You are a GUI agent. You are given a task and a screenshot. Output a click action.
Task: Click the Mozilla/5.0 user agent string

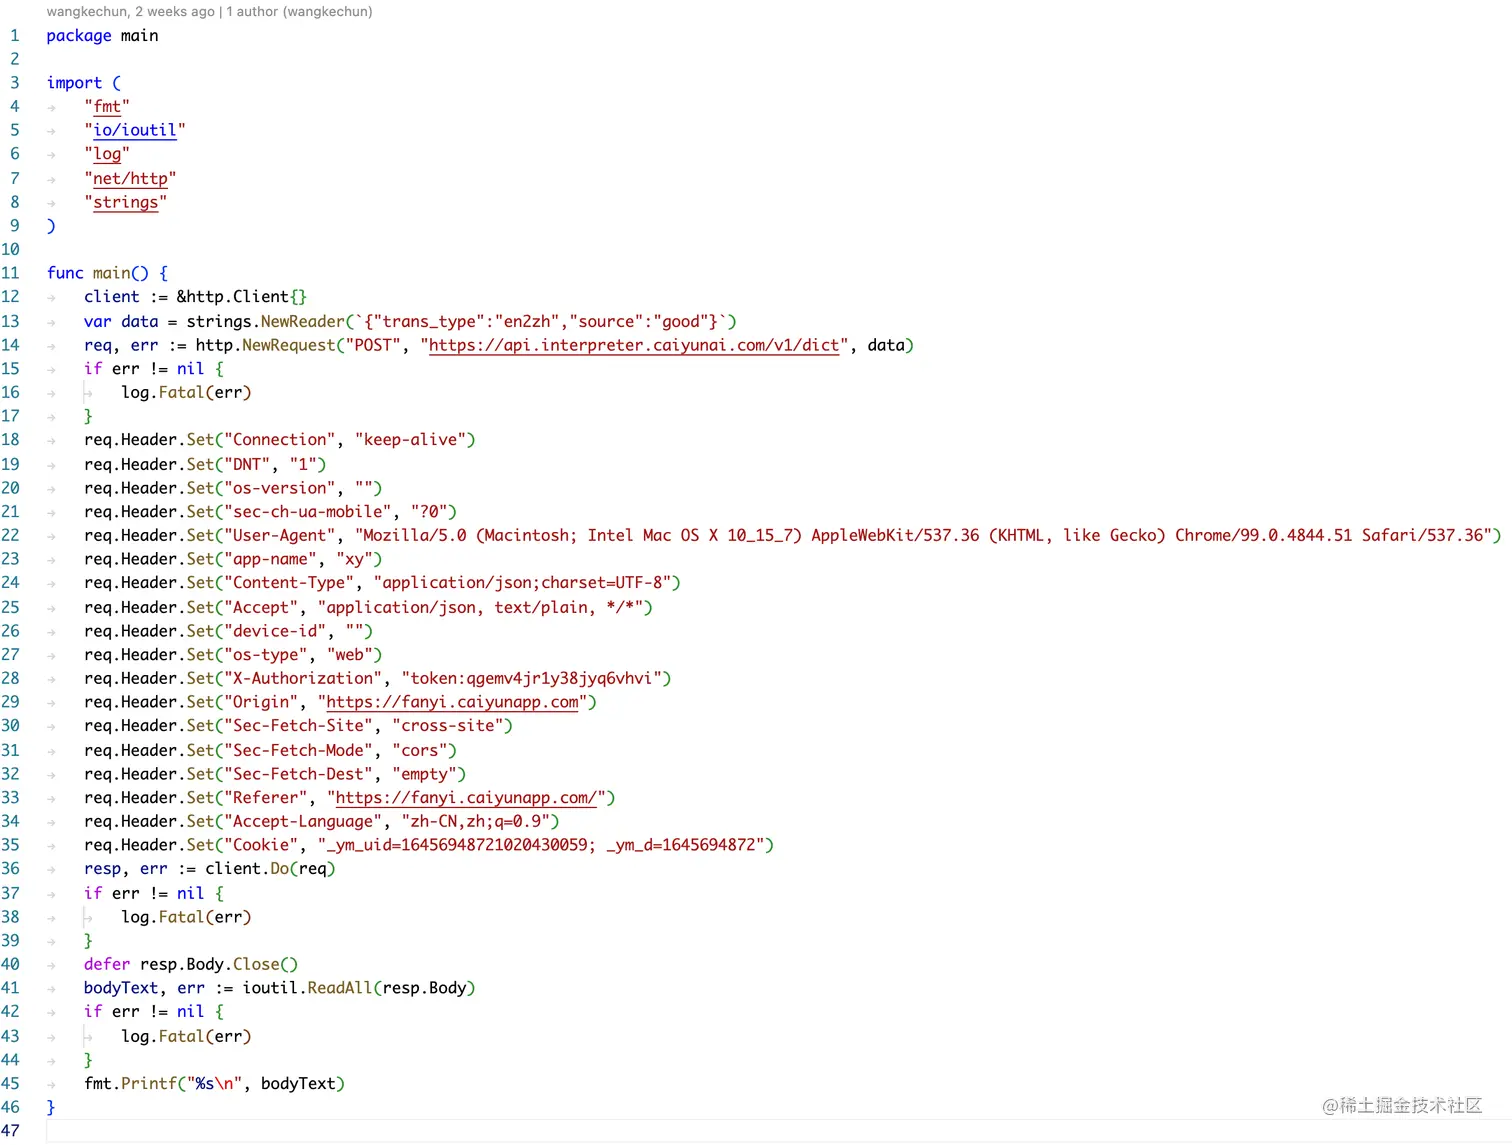(924, 535)
